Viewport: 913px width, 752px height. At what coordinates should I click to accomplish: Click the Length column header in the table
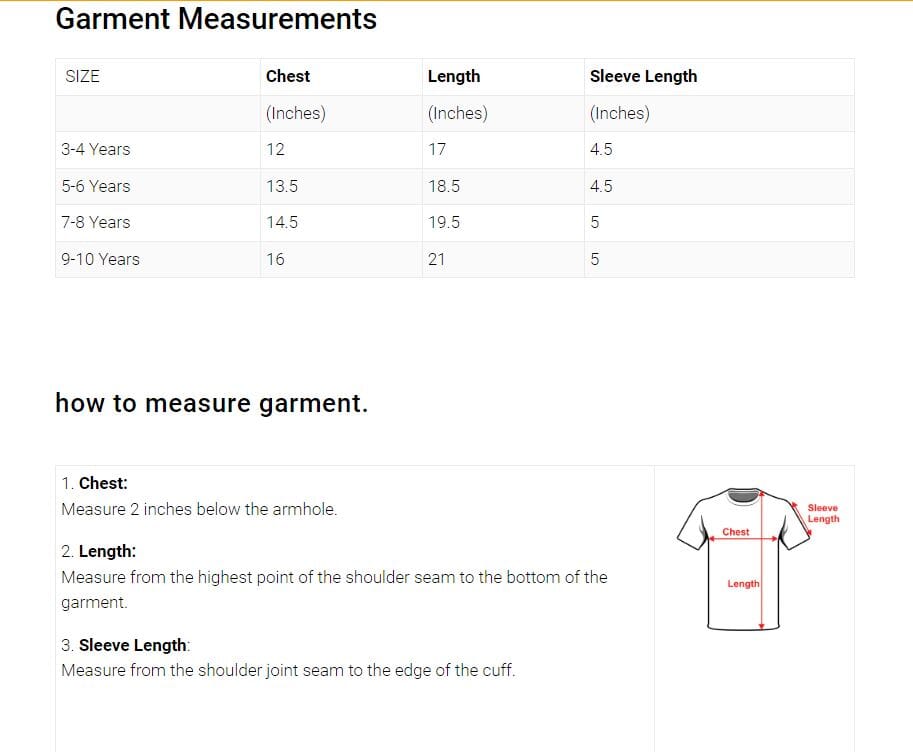pos(453,76)
